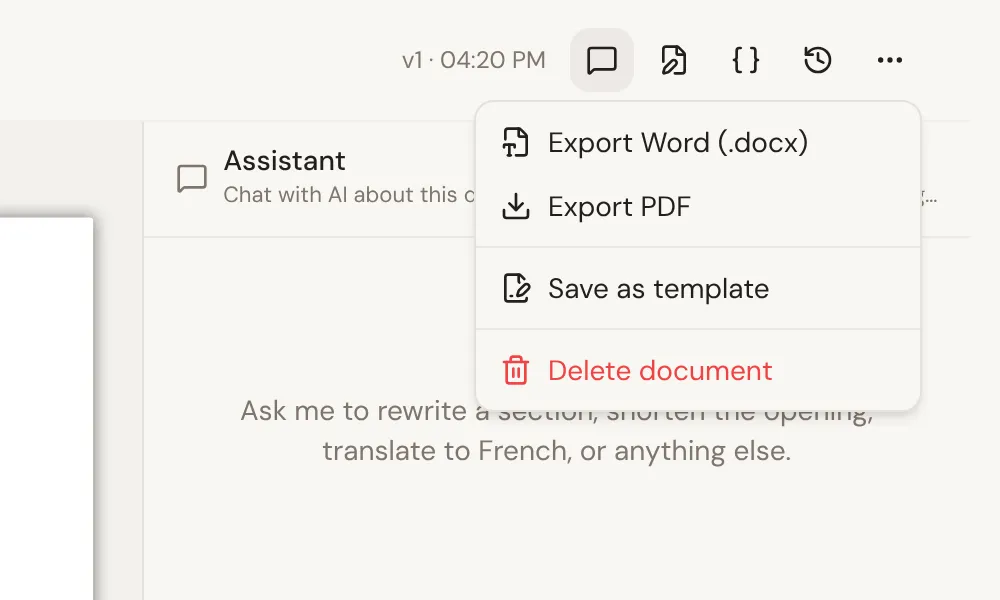Click the PDF download arrow icon
Screen dimensions: 1000x600
click(x=515, y=207)
